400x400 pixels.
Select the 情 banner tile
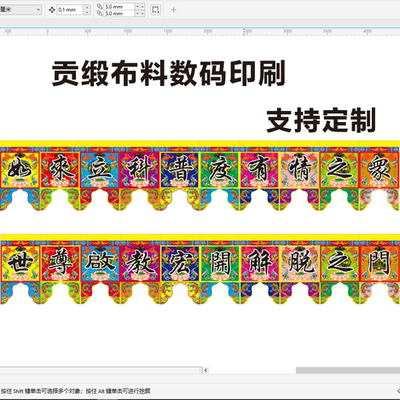click(x=300, y=170)
